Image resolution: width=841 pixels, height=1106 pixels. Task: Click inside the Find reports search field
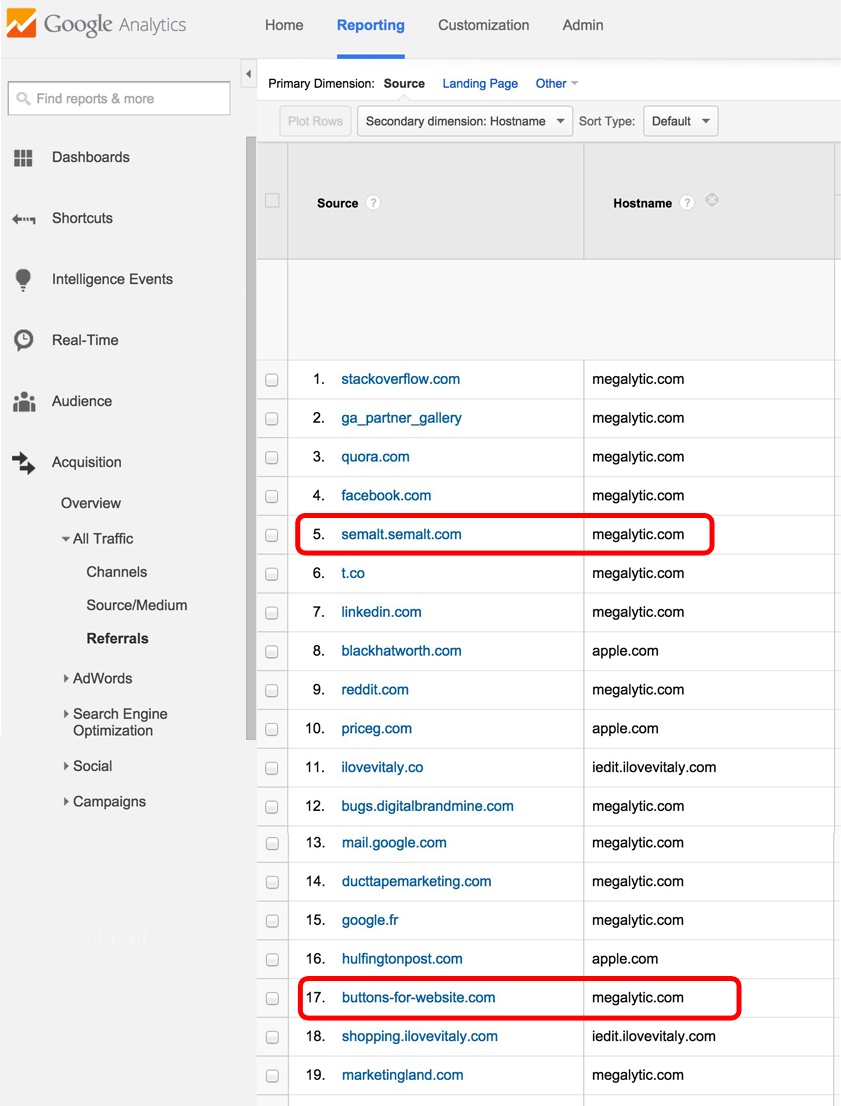click(x=118, y=97)
